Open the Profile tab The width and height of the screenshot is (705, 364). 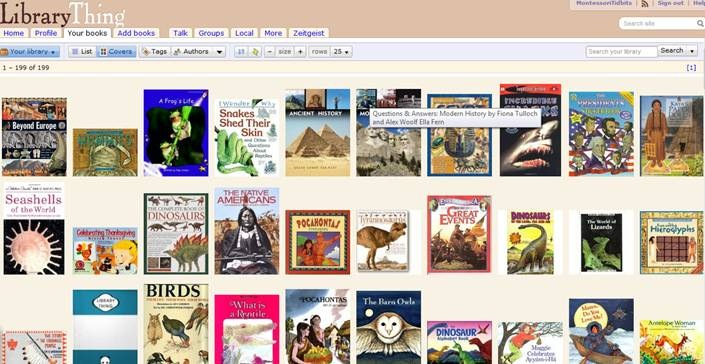[46, 33]
